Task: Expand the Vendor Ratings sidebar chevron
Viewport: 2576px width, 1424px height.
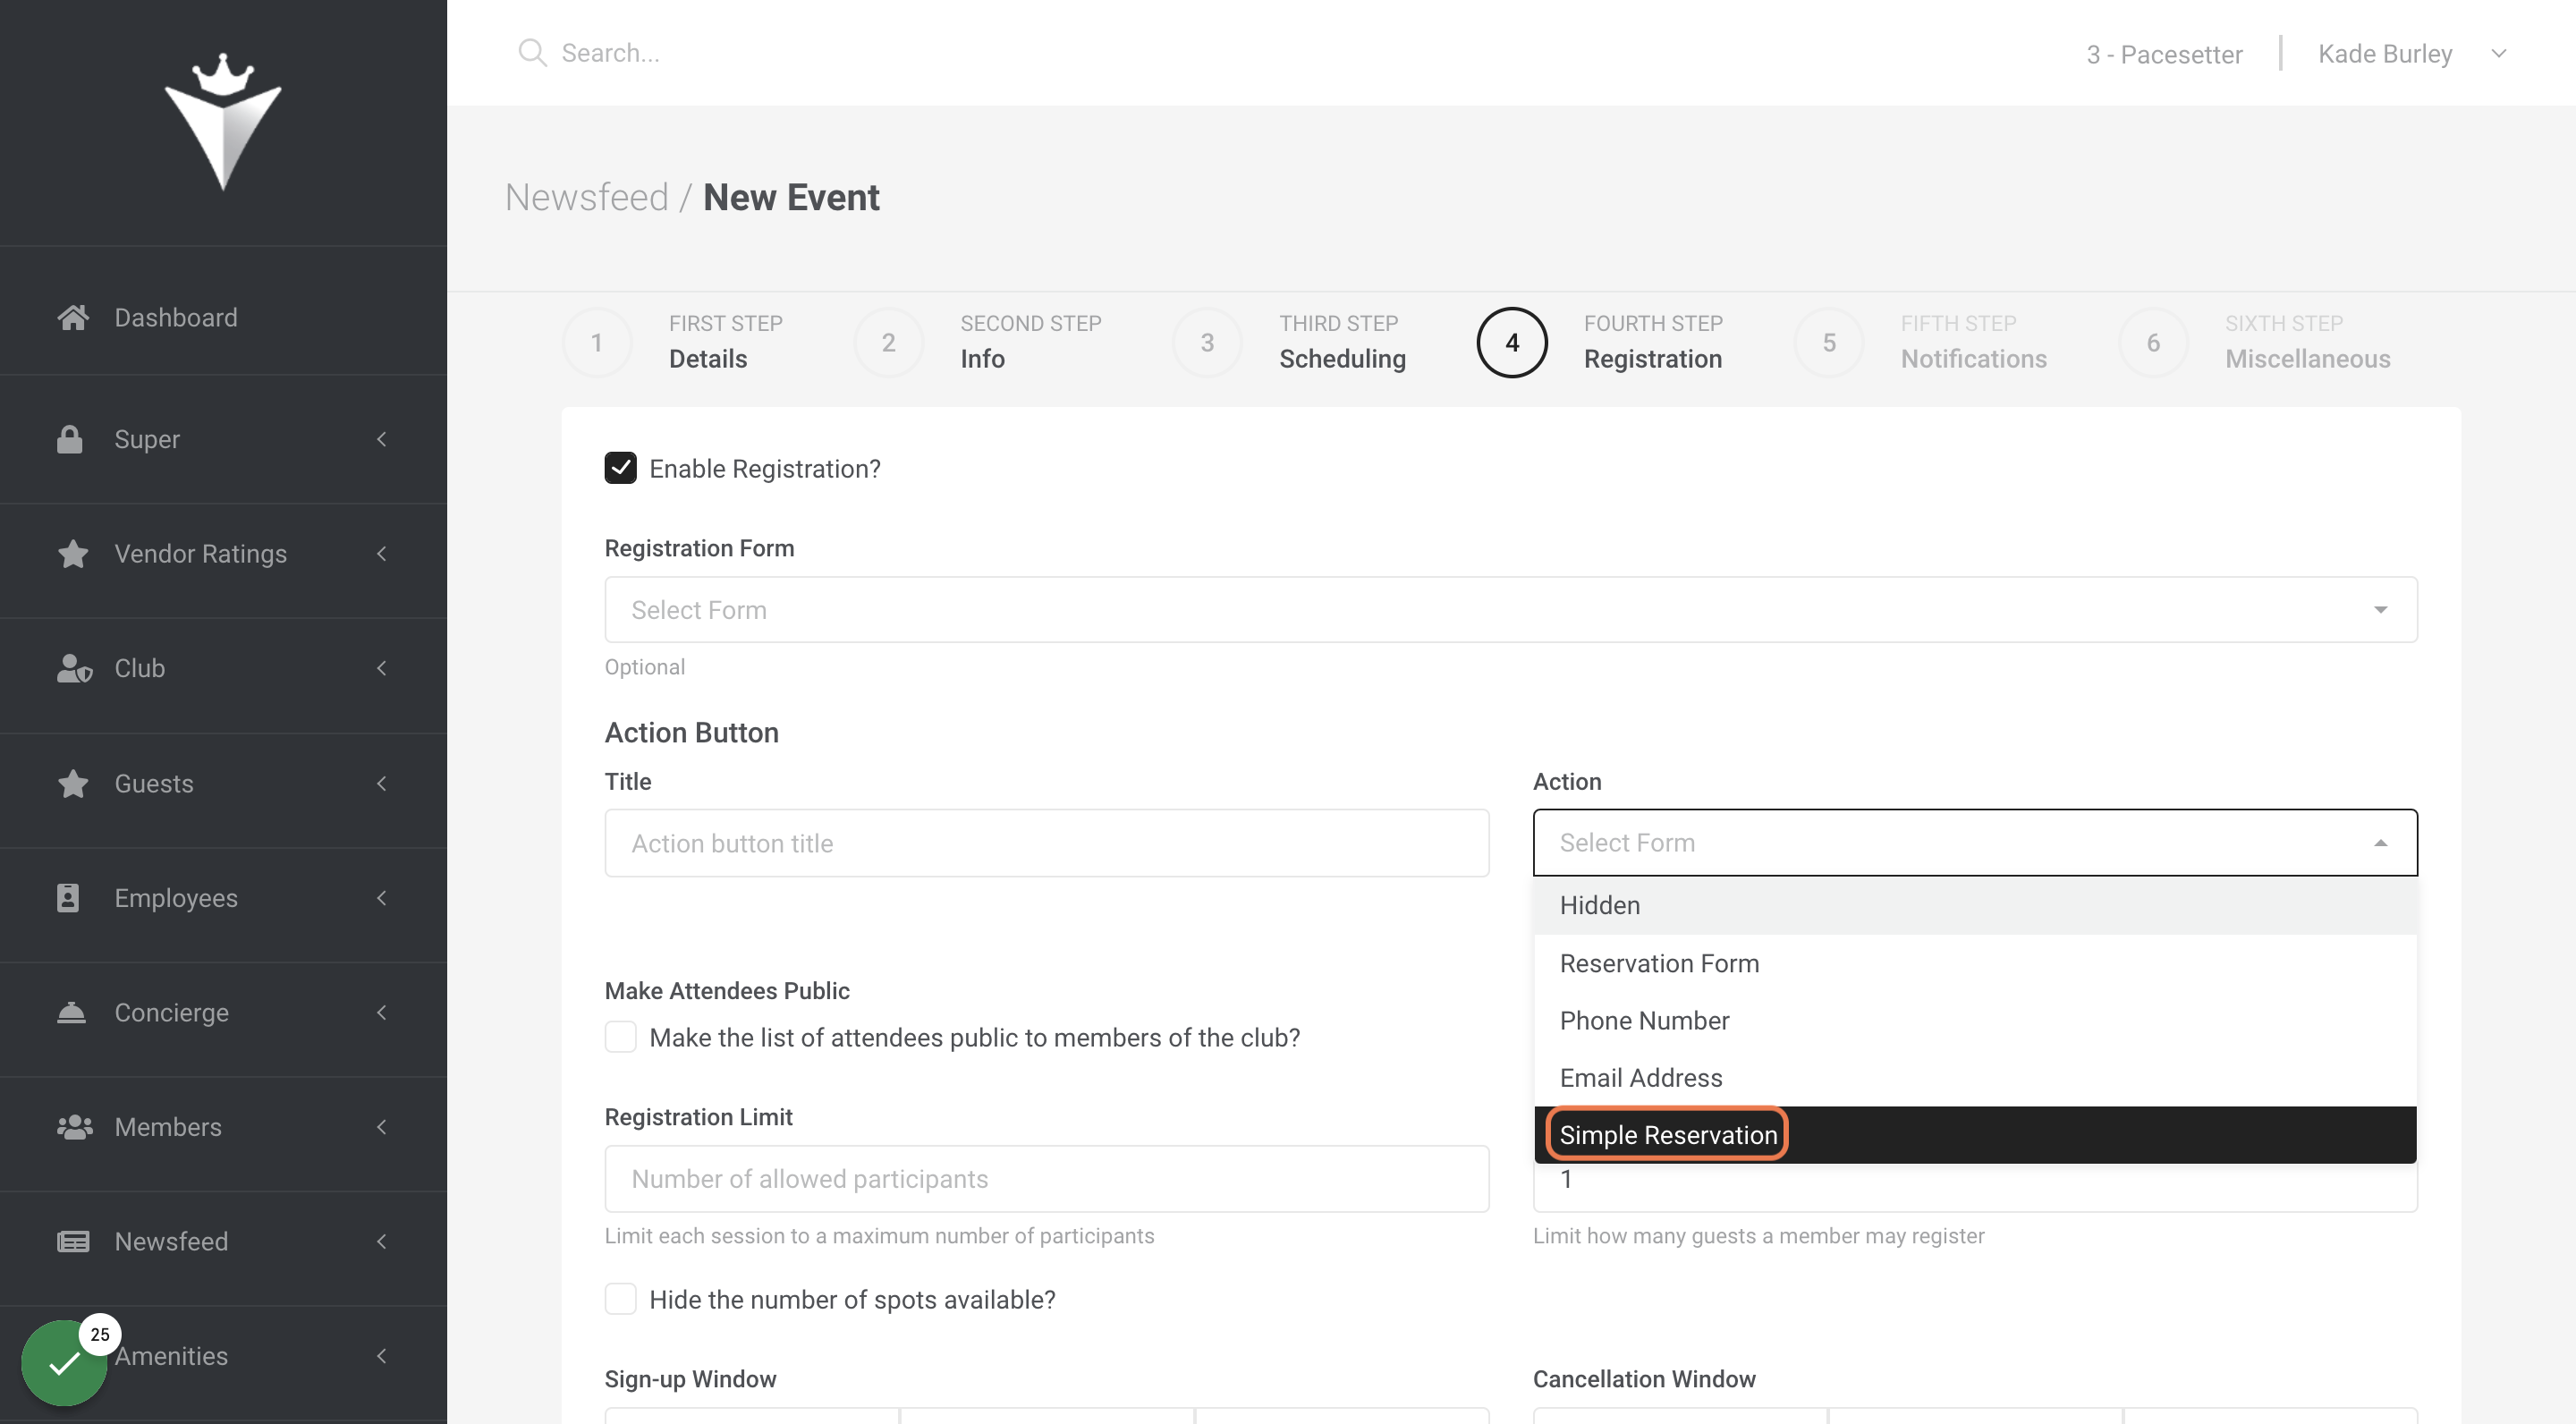Action: pyautogui.click(x=381, y=553)
